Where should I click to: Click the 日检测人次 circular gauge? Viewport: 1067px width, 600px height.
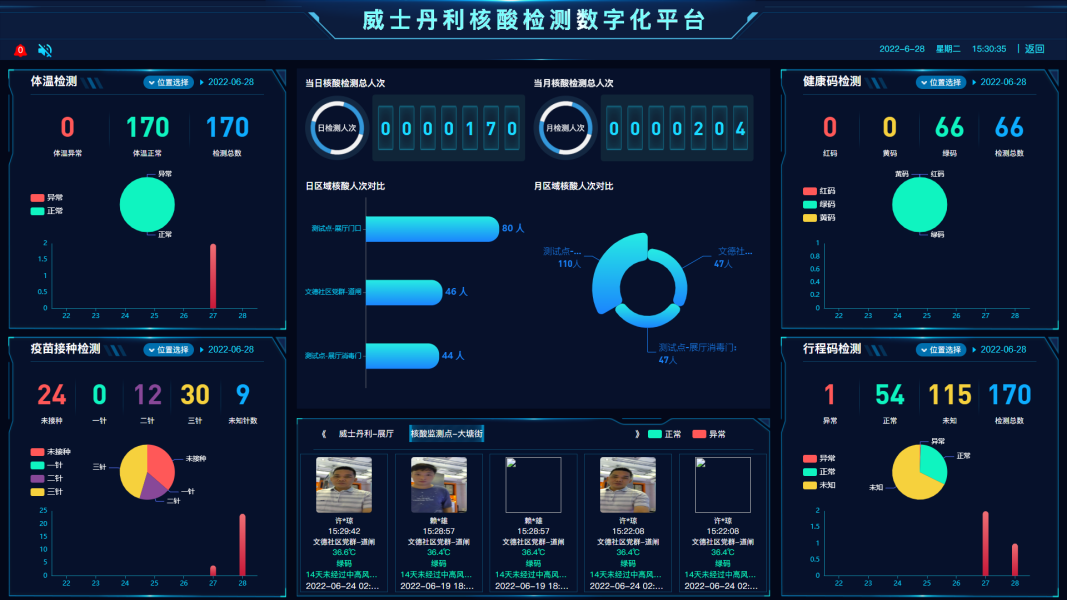pos(336,128)
